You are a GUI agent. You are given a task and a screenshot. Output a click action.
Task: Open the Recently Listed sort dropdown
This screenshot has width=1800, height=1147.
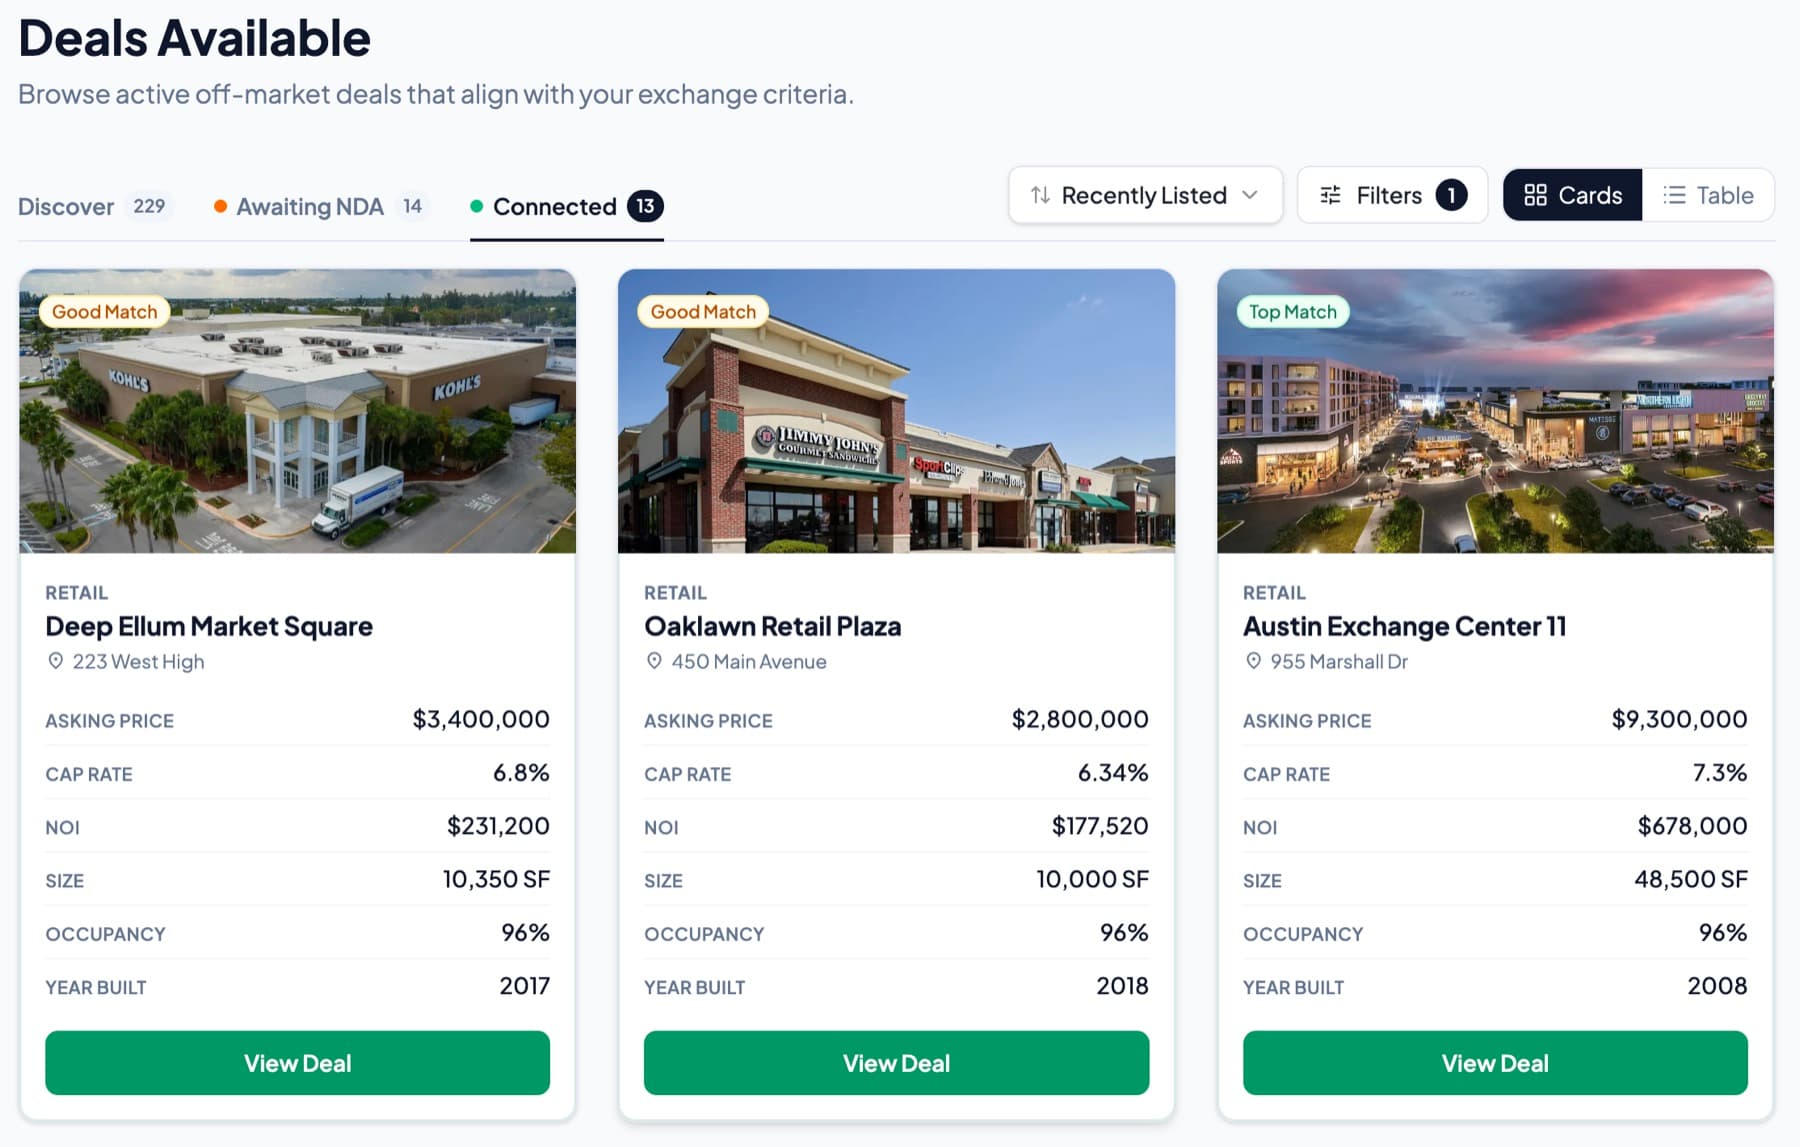[1144, 195]
